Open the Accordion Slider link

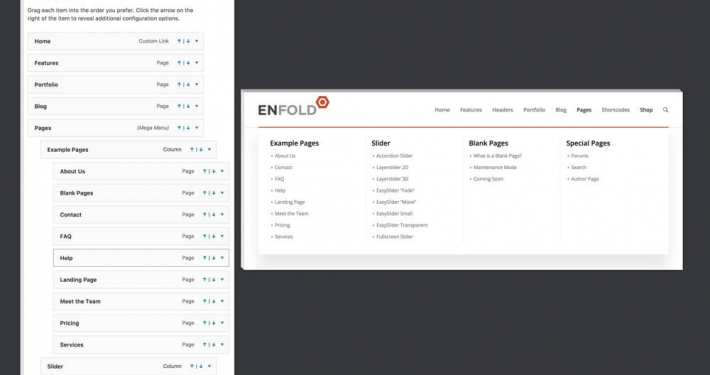(394, 156)
